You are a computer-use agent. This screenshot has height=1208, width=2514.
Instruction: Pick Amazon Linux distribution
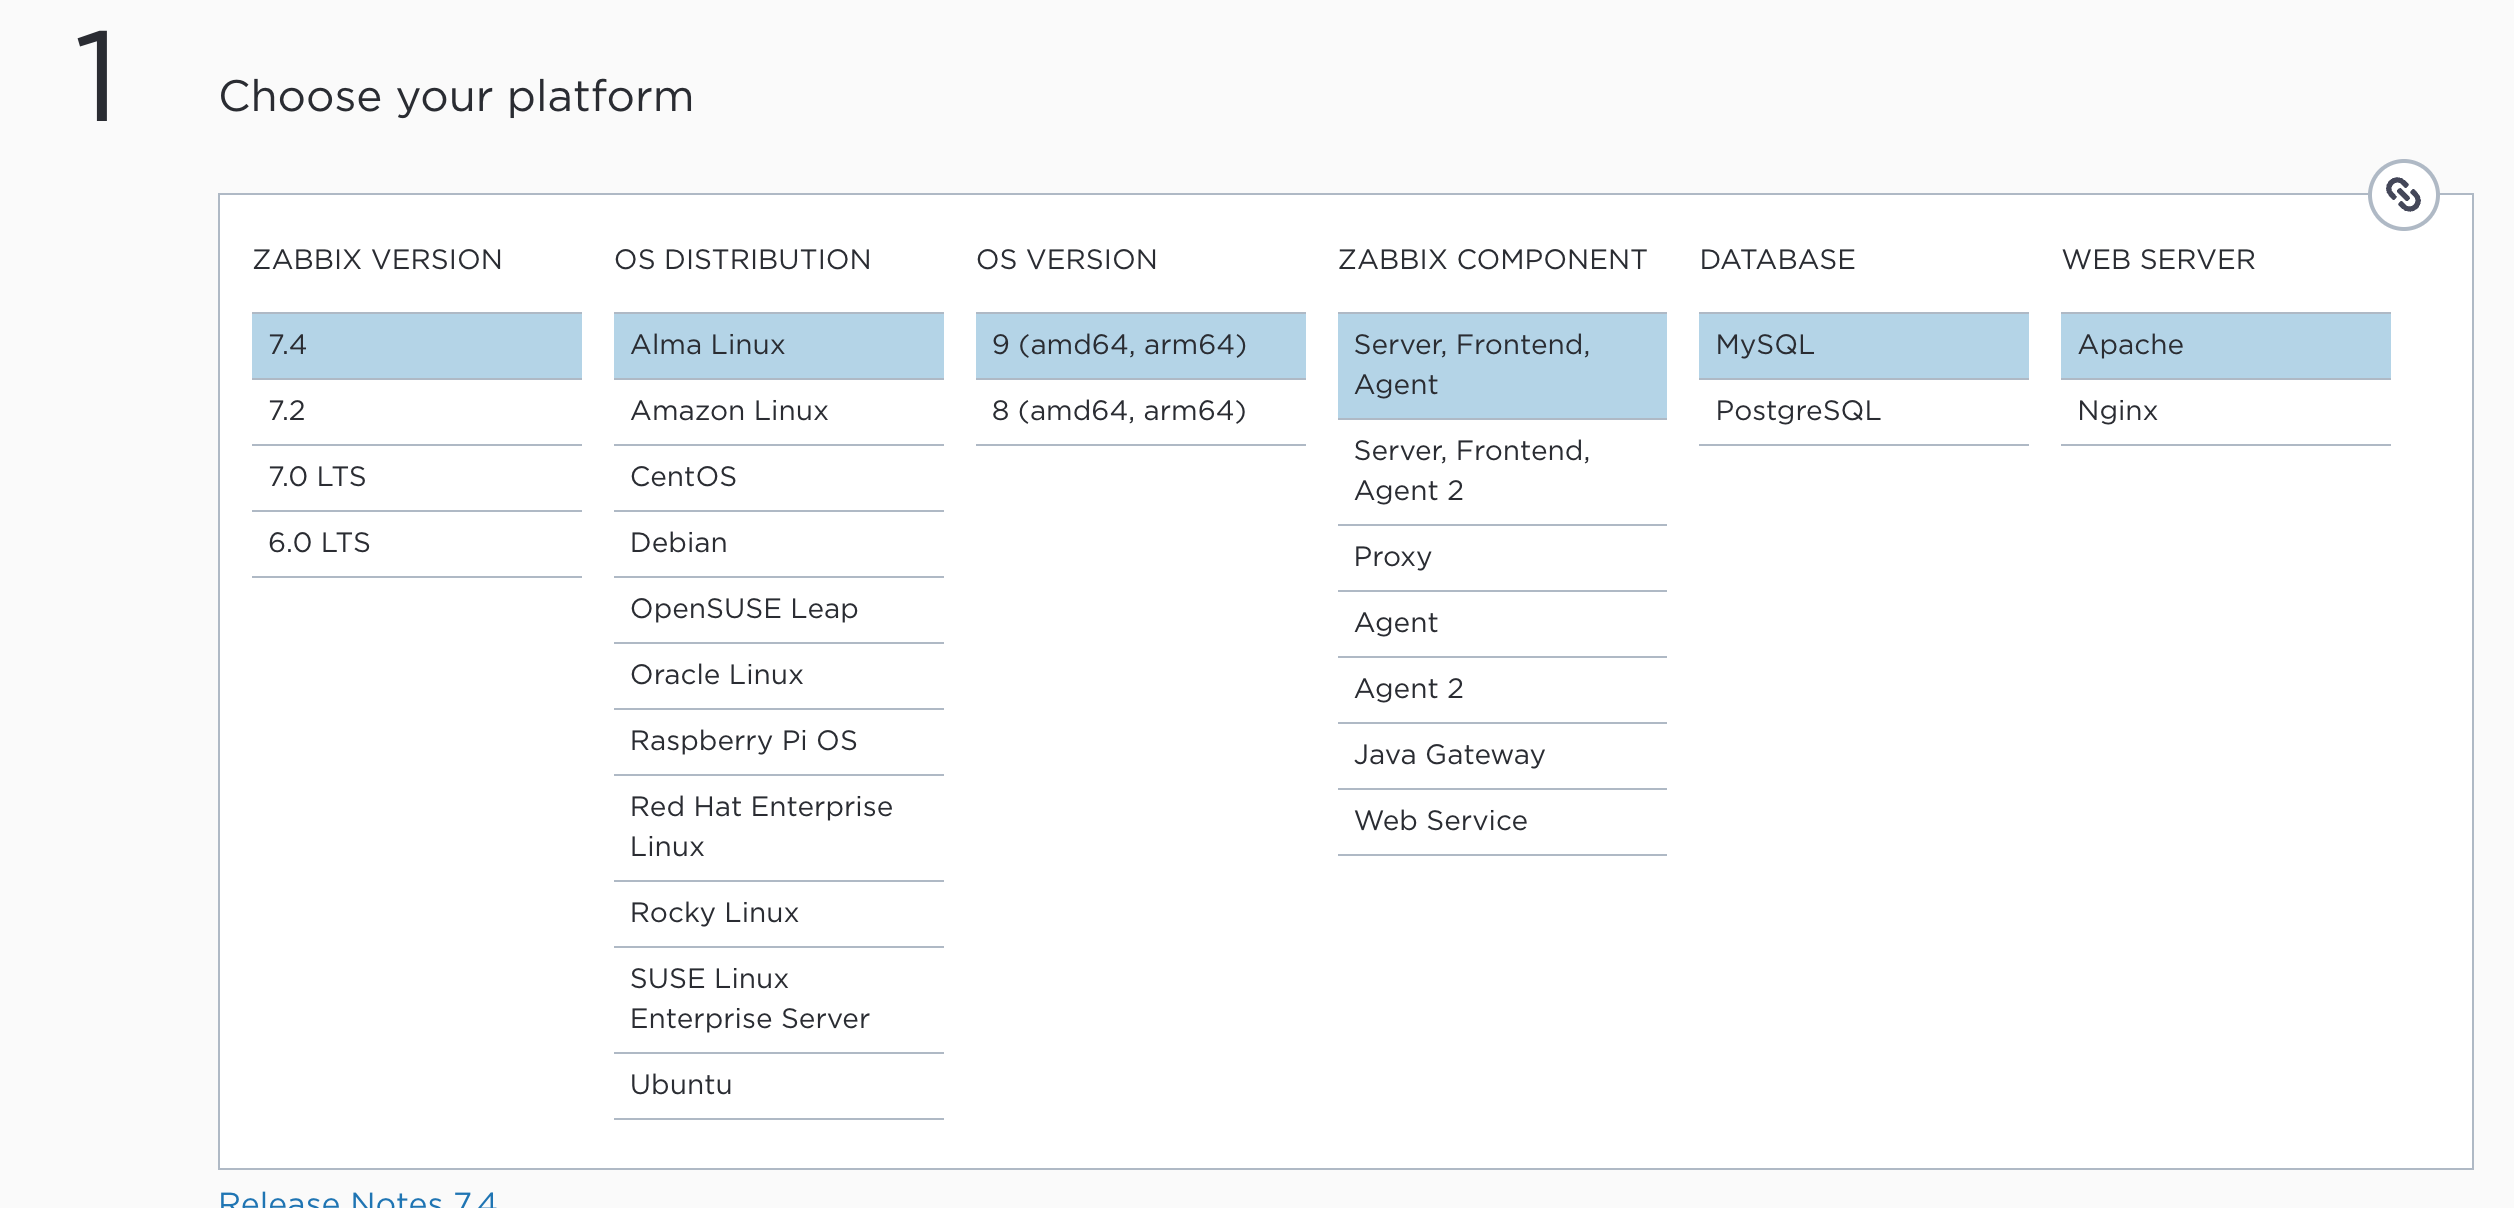pos(779,411)
